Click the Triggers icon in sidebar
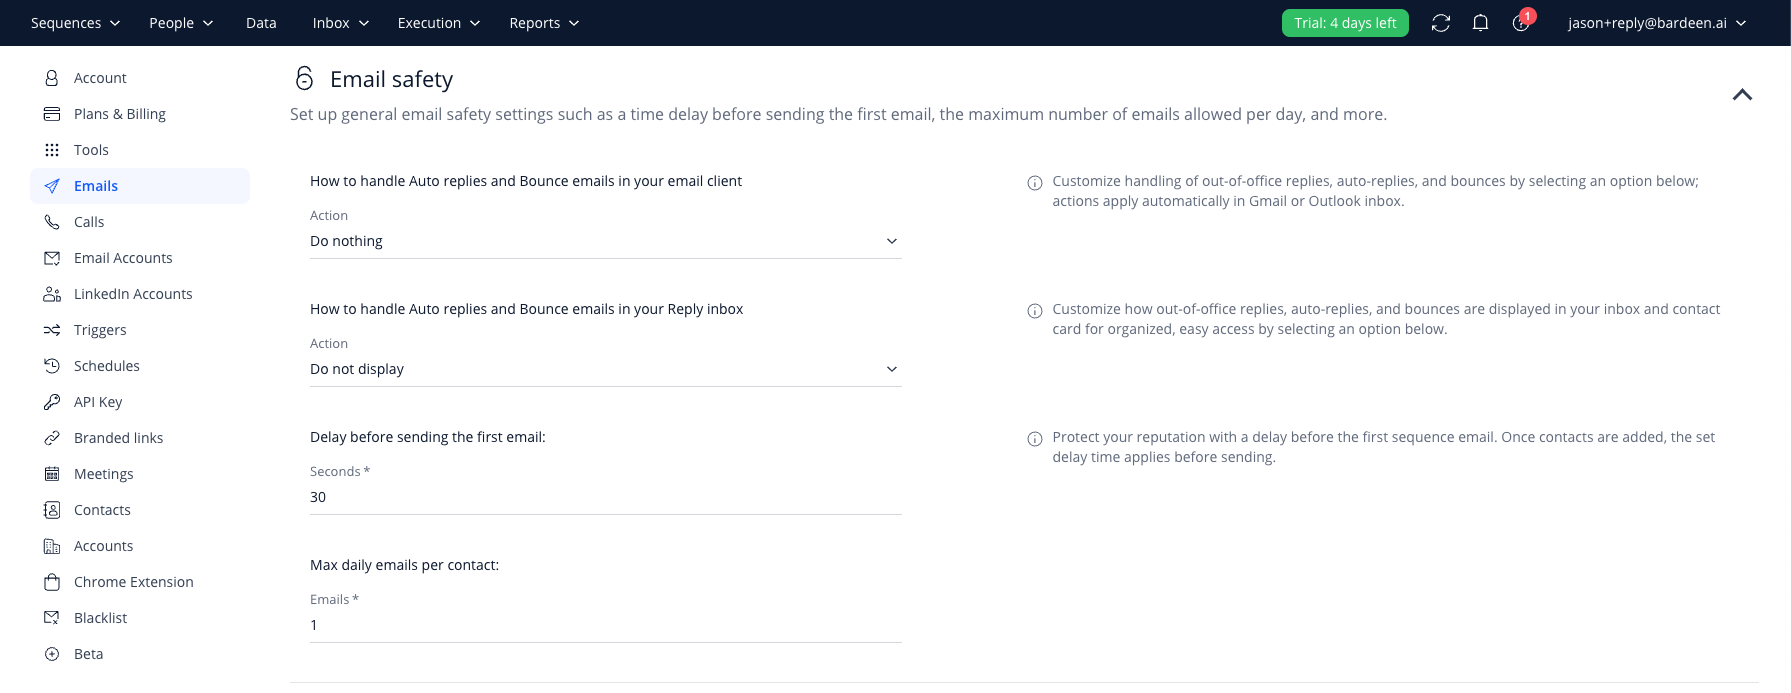 tap(52, 330)
